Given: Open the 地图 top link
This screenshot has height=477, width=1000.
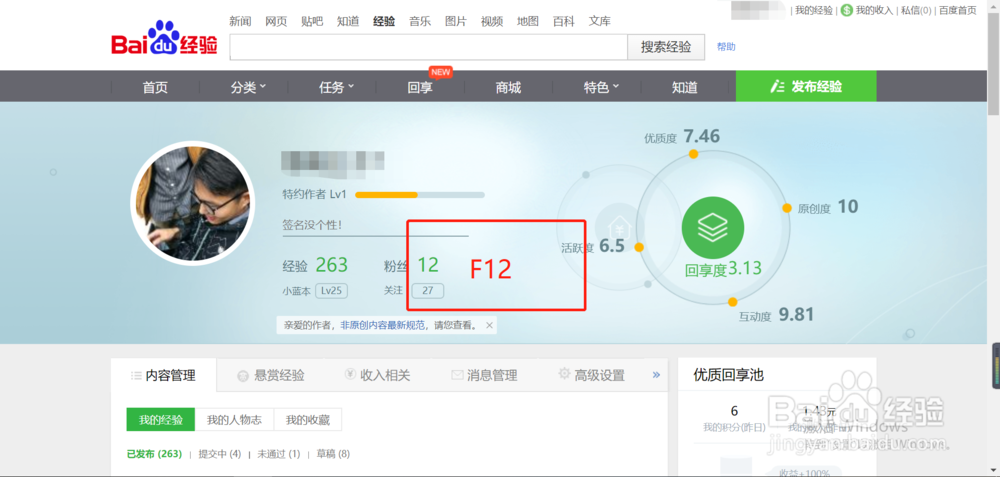Looking at the screenshot, I should pyautogui.click(x=528, y=21).
